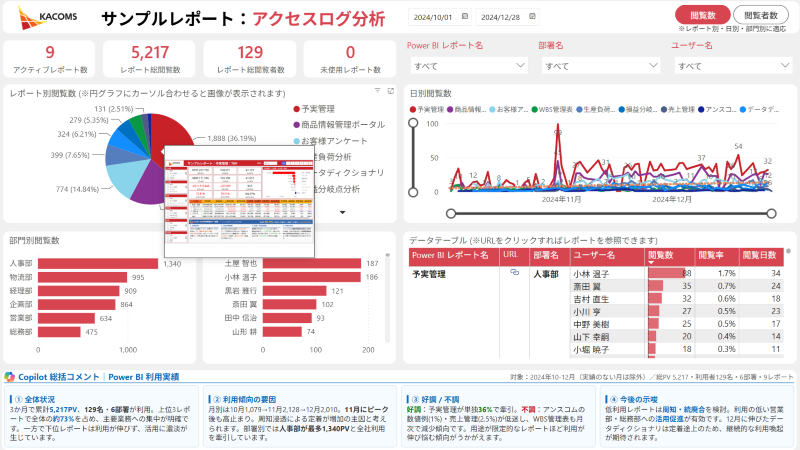Click 山下 幸嗣 row in the data table
800x450 pixels.
click(677, 337)
